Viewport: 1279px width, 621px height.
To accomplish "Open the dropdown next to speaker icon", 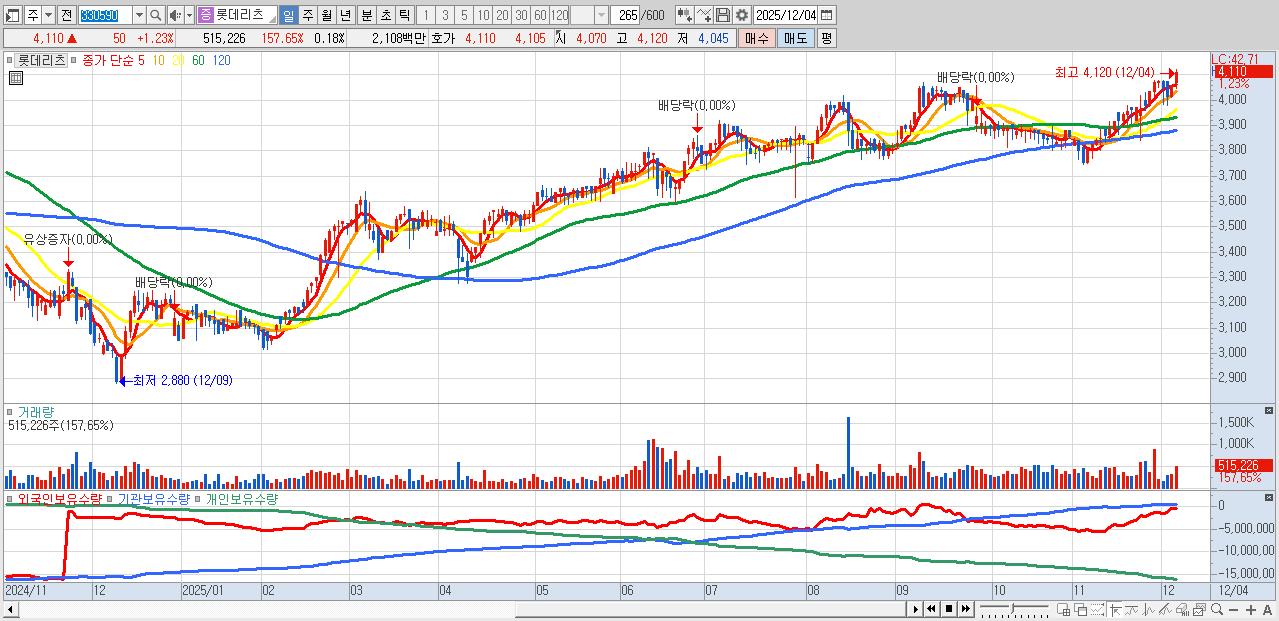I will [x=189, y=15].
